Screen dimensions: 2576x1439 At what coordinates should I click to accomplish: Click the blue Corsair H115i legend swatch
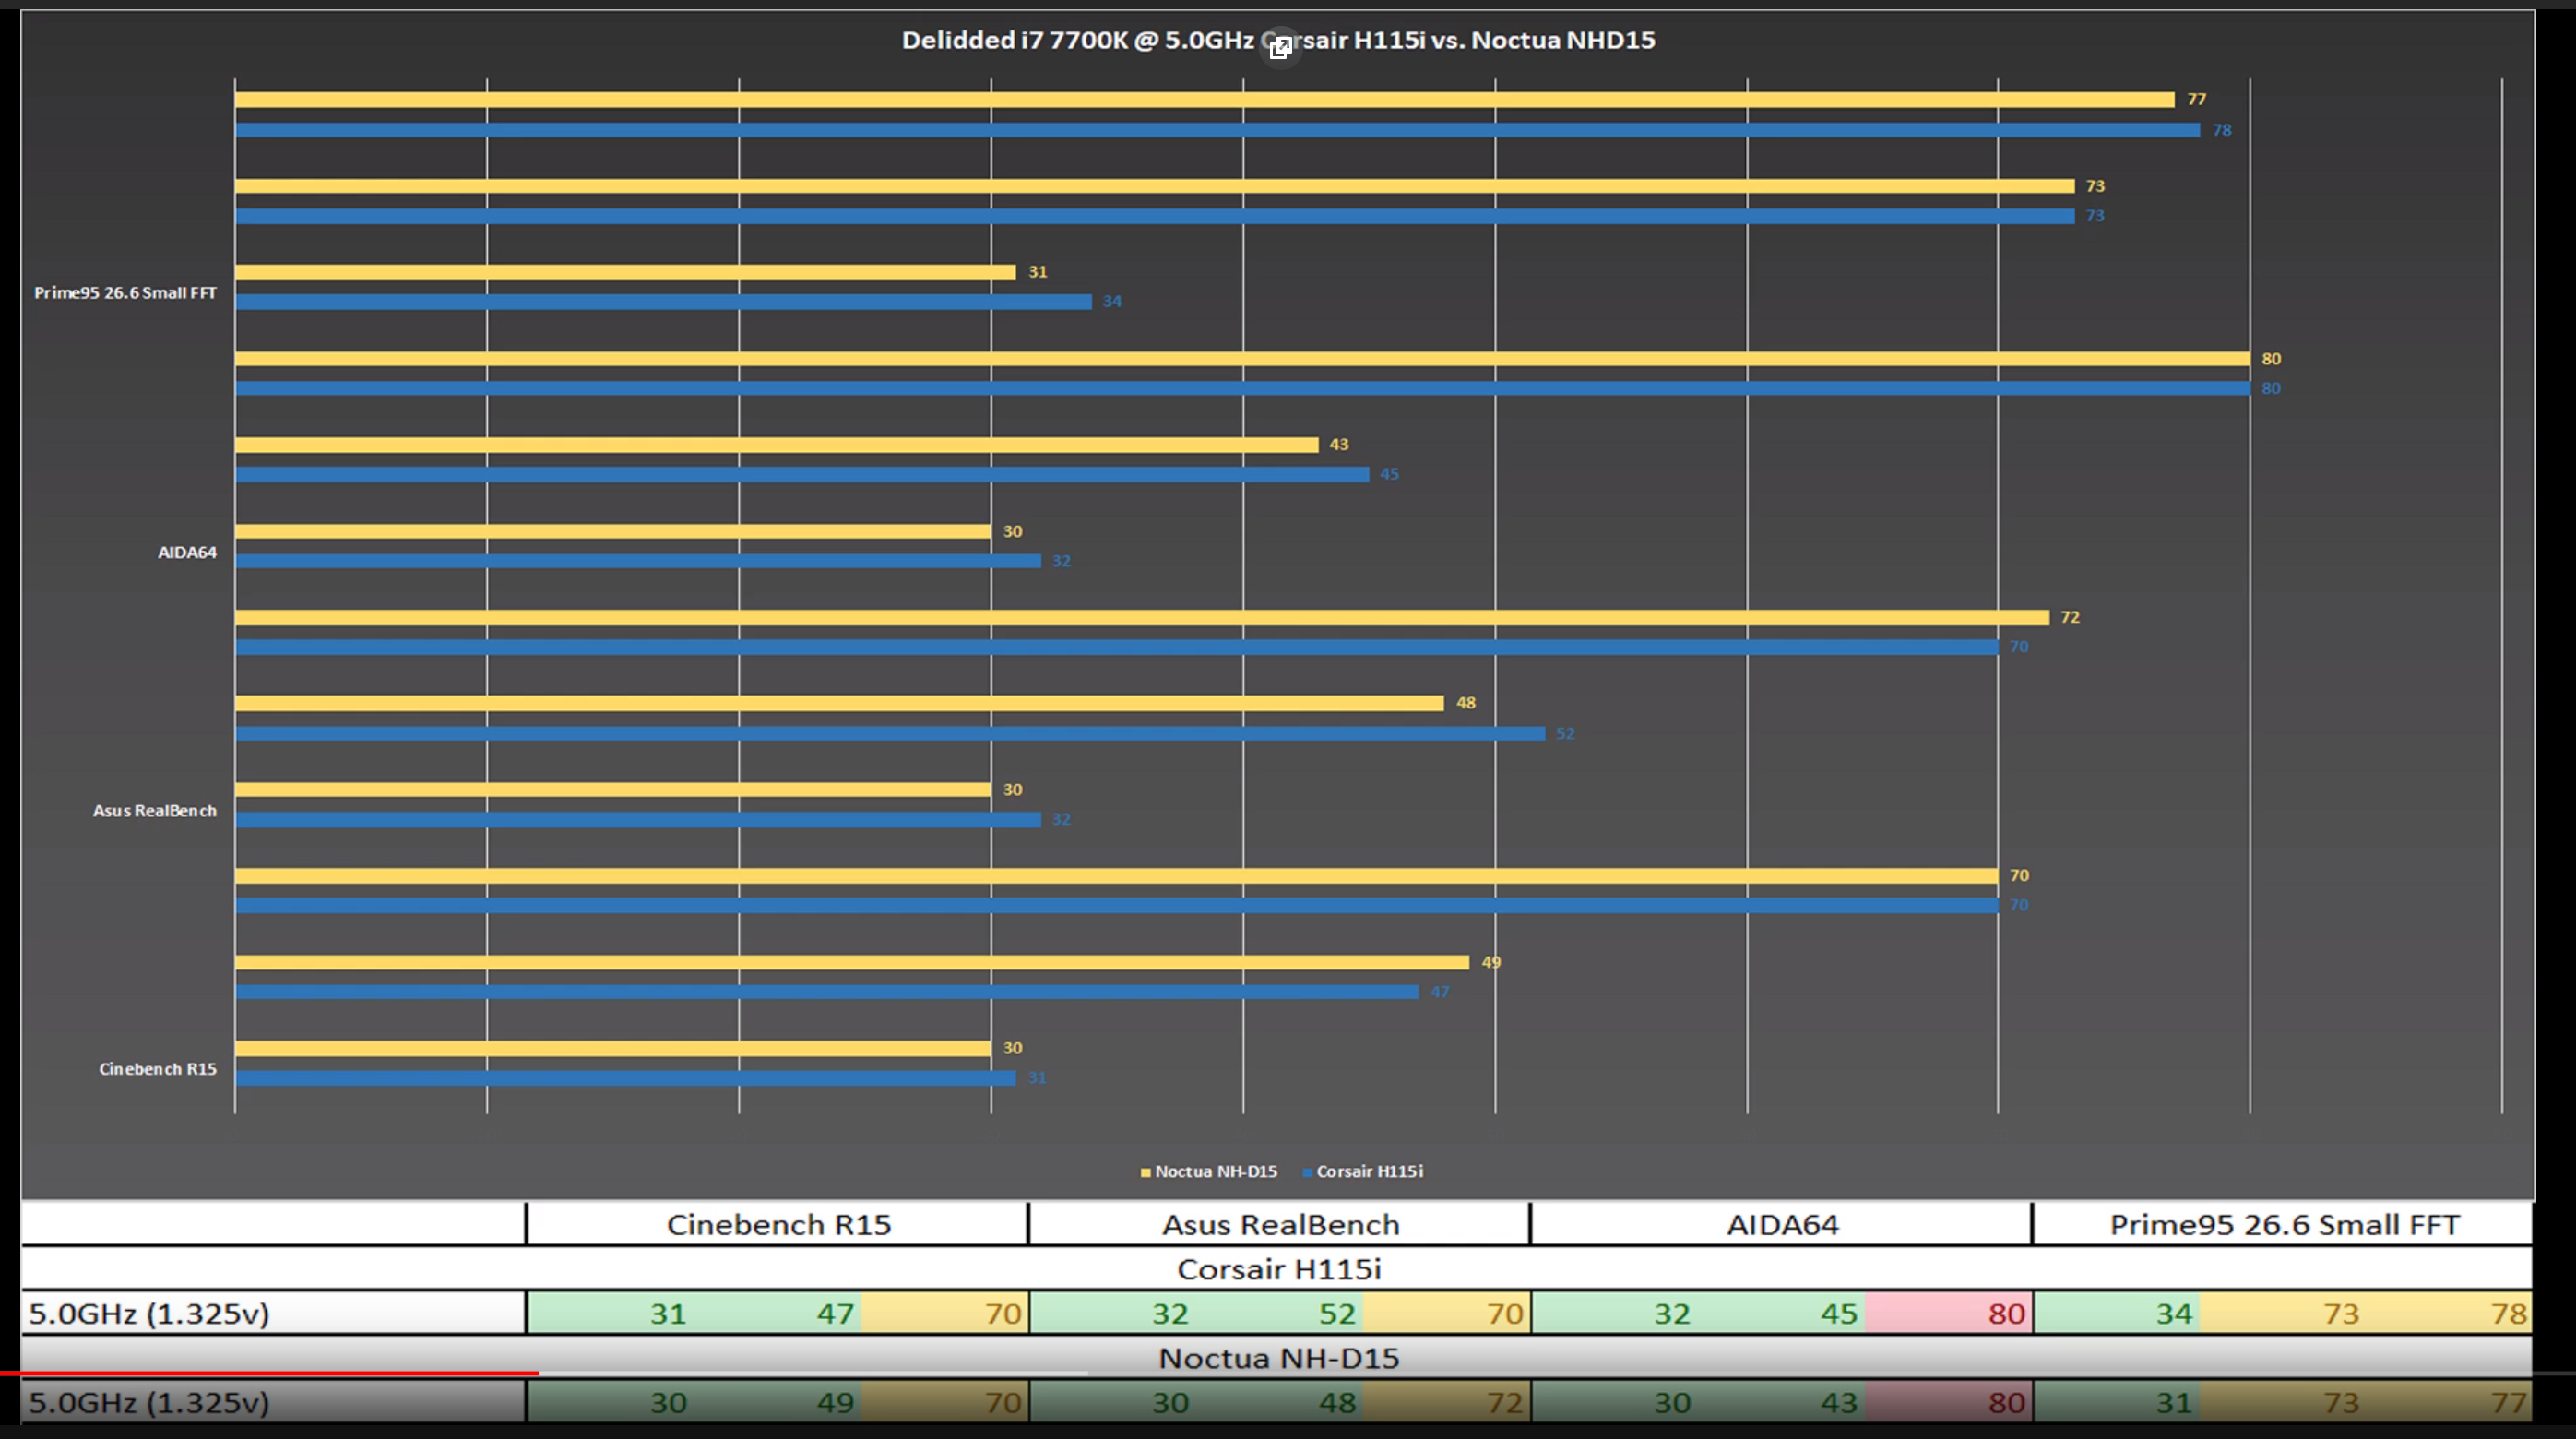click(x=1307, y=1172)
